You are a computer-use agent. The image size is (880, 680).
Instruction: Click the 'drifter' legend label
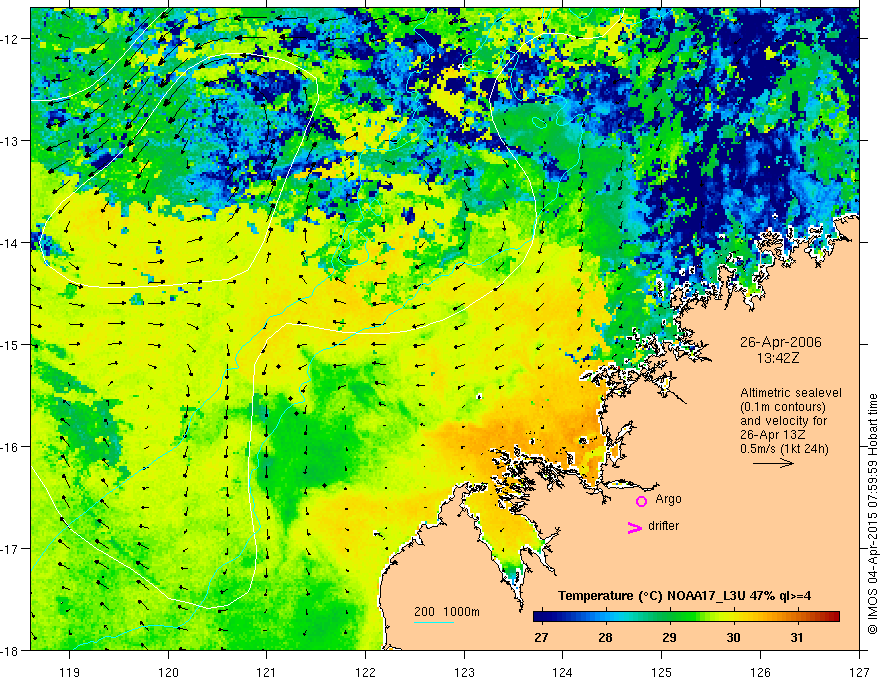click(663, 526)
